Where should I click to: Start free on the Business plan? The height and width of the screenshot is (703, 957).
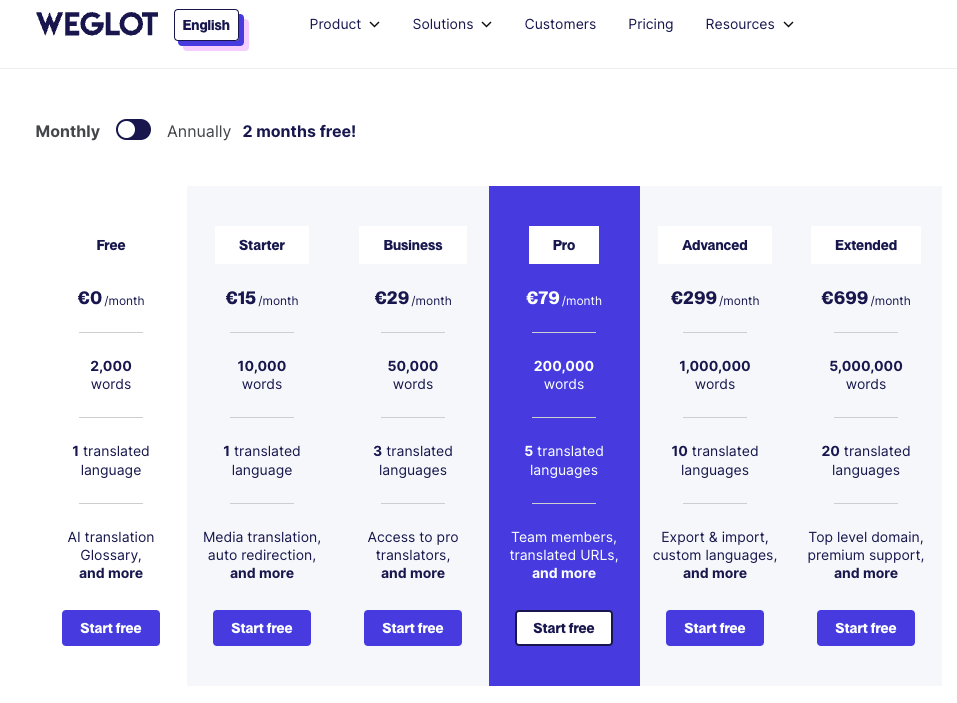coord(413,628)
